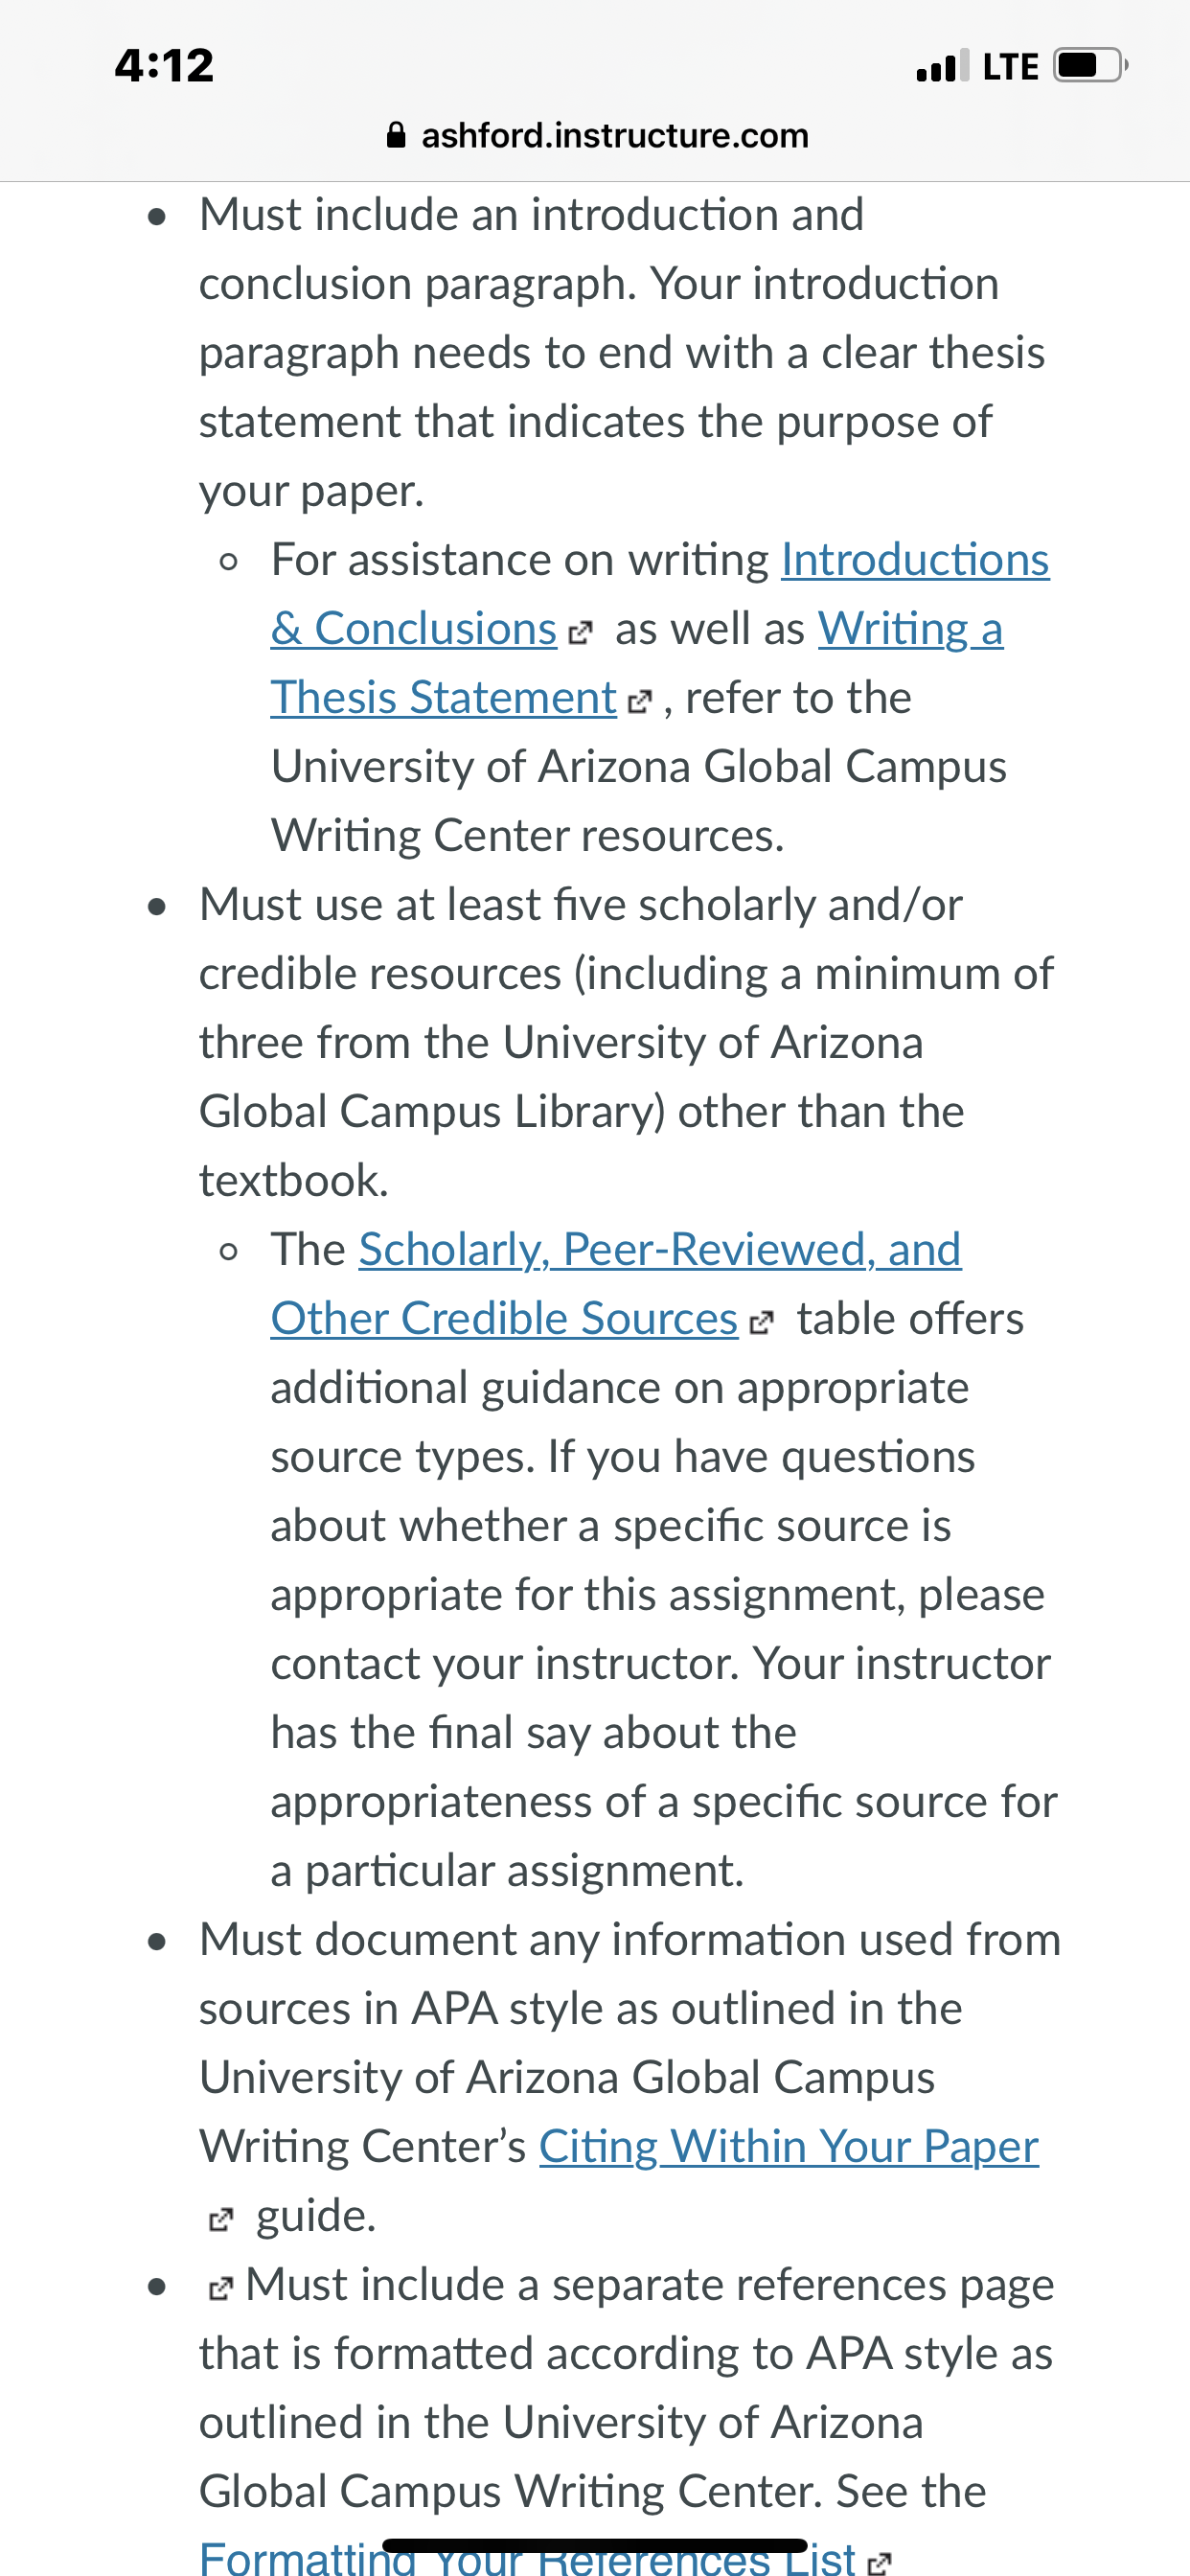The height and width of the screenshot is (2576, 1190).
Task: Tap the lock icon in address bar
Action: click(x=396, y=135)
